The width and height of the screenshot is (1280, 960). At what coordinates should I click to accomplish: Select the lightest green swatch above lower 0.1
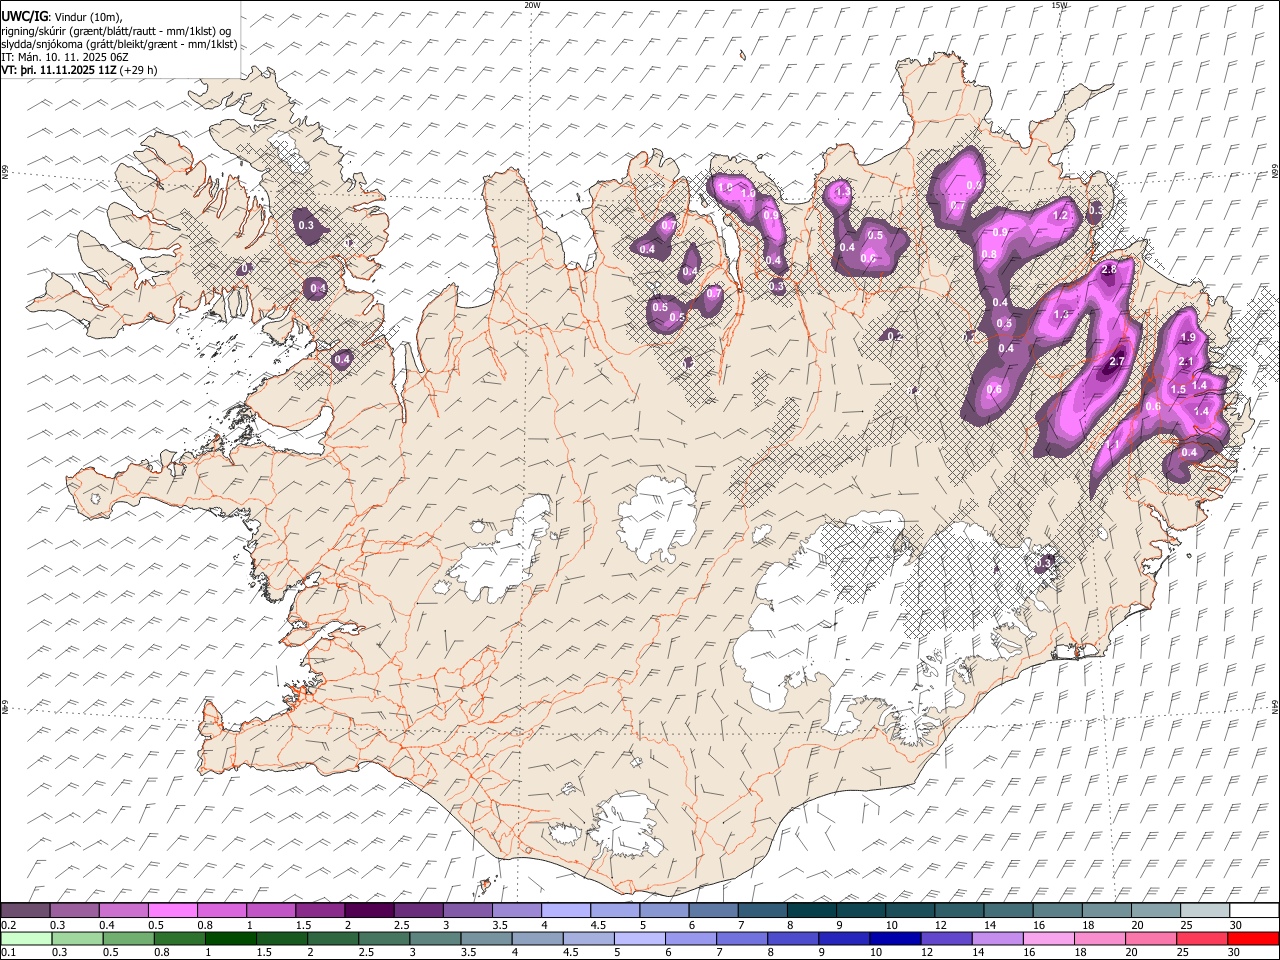click(x=25, y=937)
